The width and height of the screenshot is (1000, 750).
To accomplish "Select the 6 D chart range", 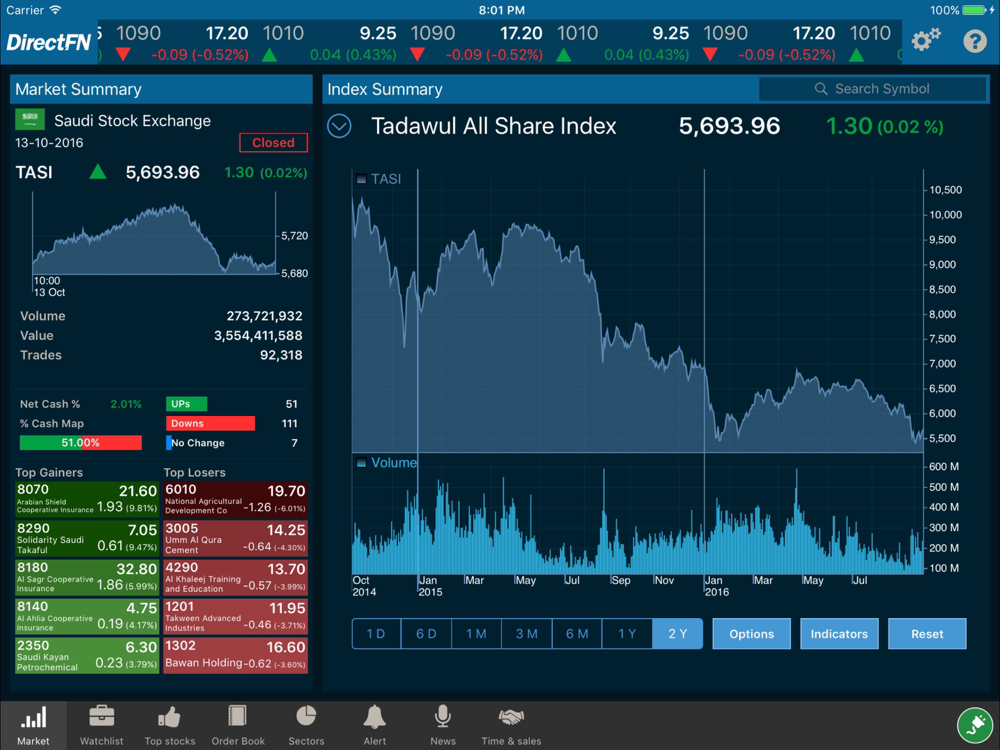I will click(x=426, y=633).
